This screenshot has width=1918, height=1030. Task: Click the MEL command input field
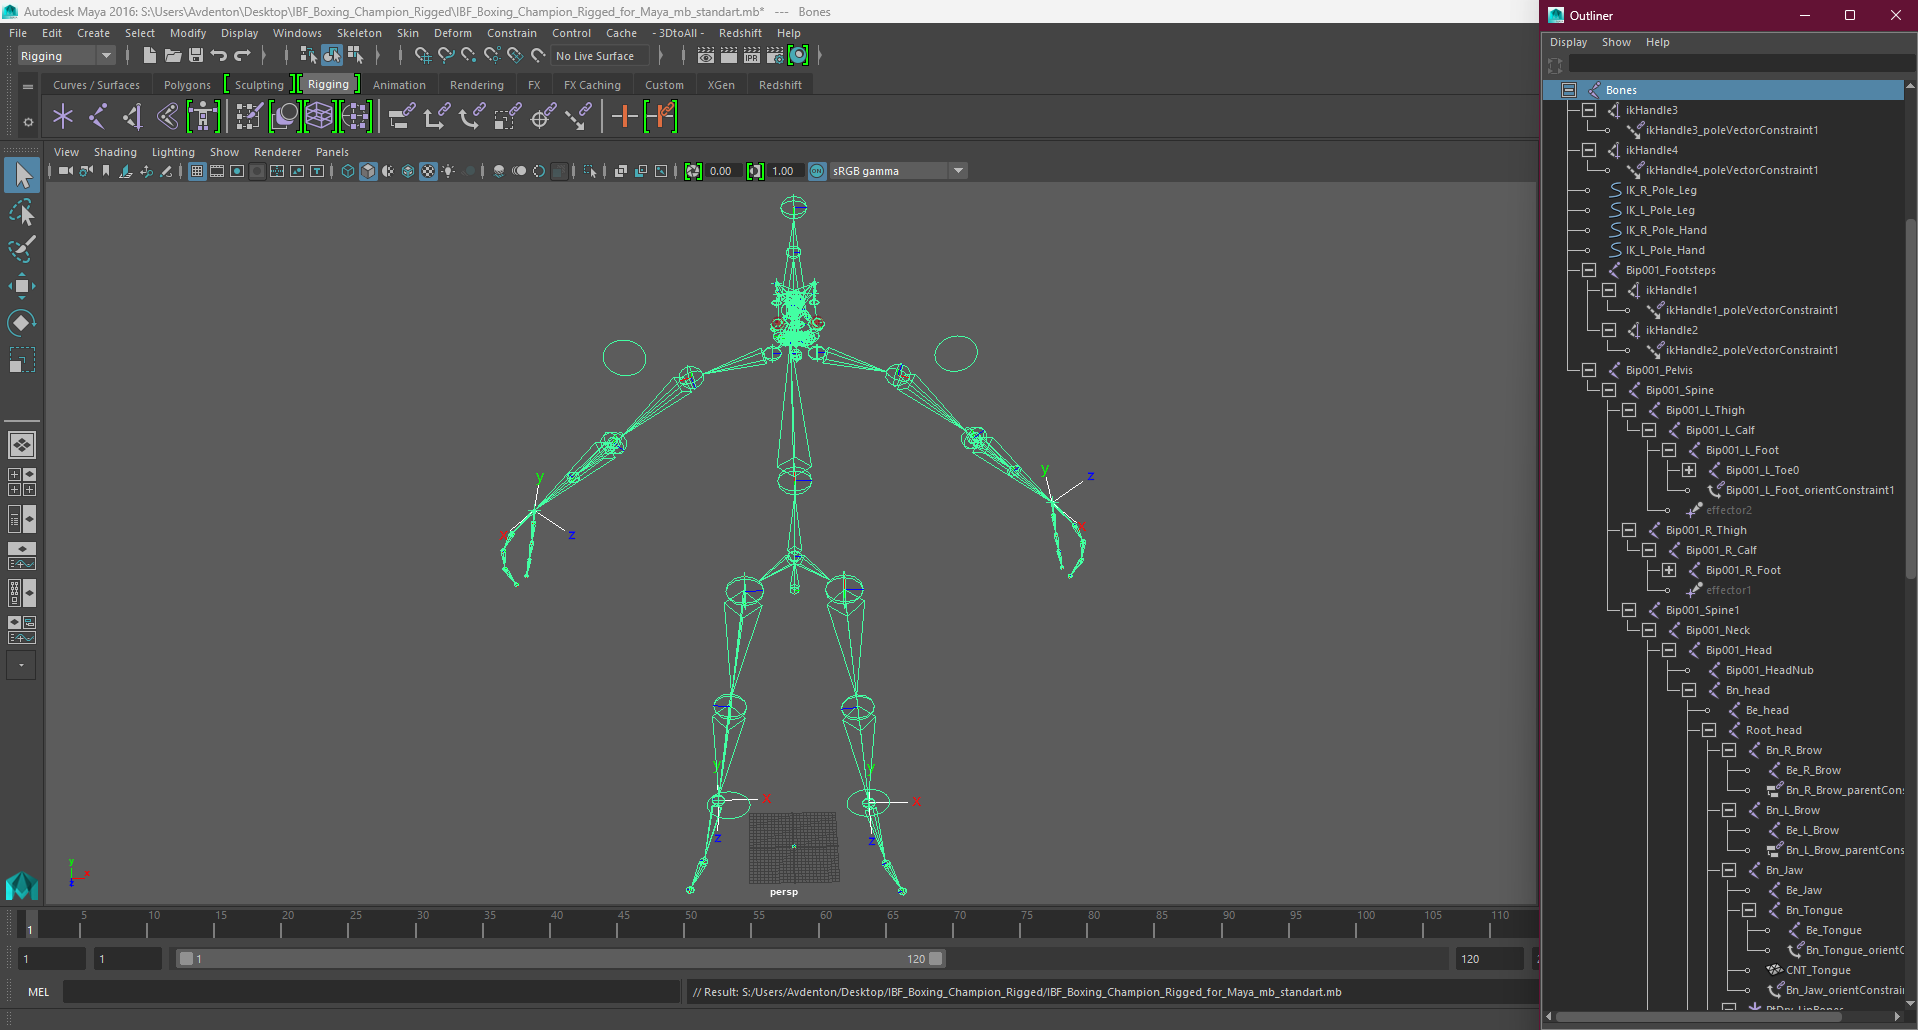point(371,992)
